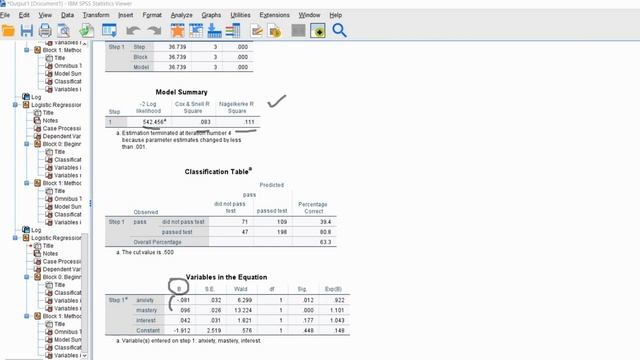640x360 pixels.
Task: Click the Overall Percentage value 63.3
Action: pyautogui.click(x=325, y=242)
